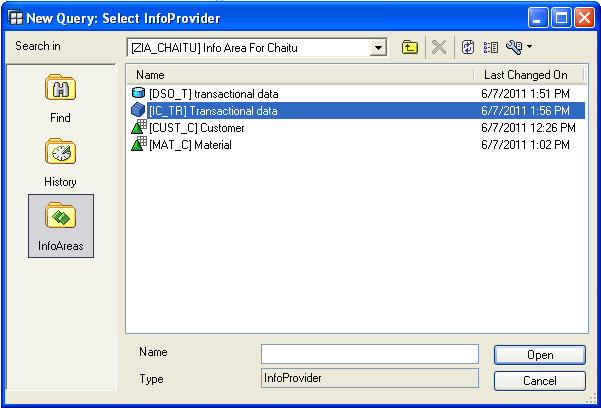Click date 6/7/2011 1:56 PM

(525, 110)
